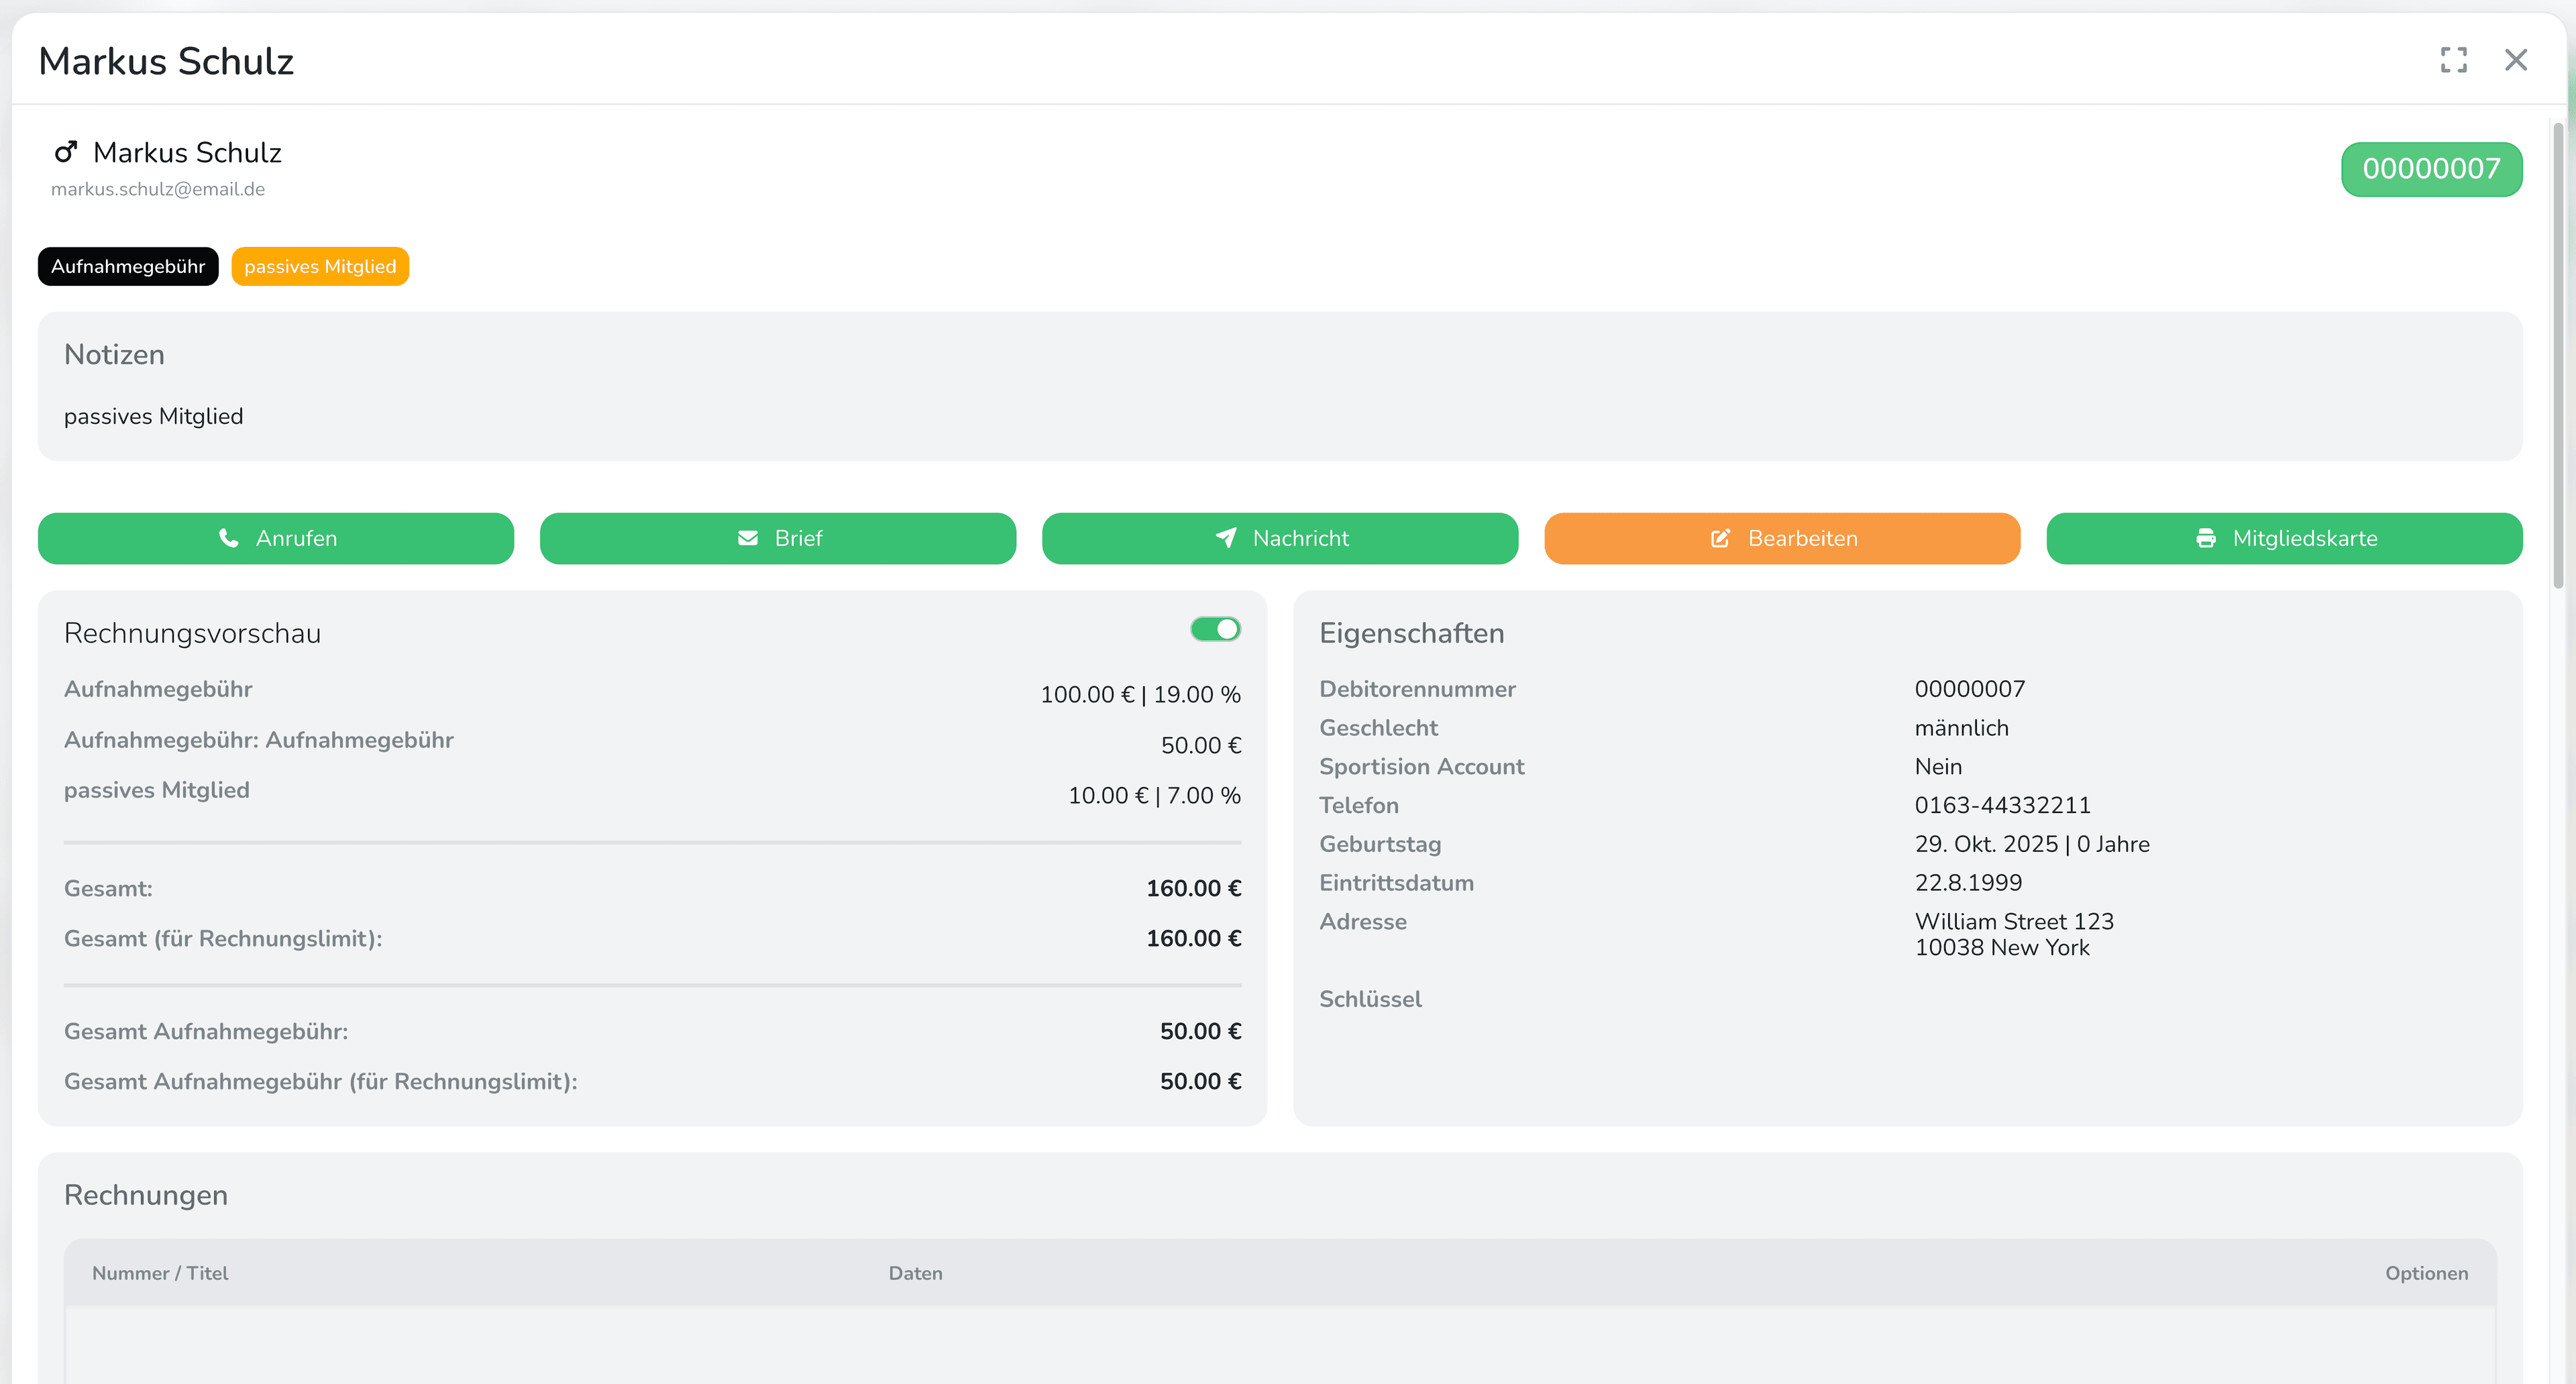Click the William Street 123 address
2576x1384 pixels.
click(x=2014, y=921)
